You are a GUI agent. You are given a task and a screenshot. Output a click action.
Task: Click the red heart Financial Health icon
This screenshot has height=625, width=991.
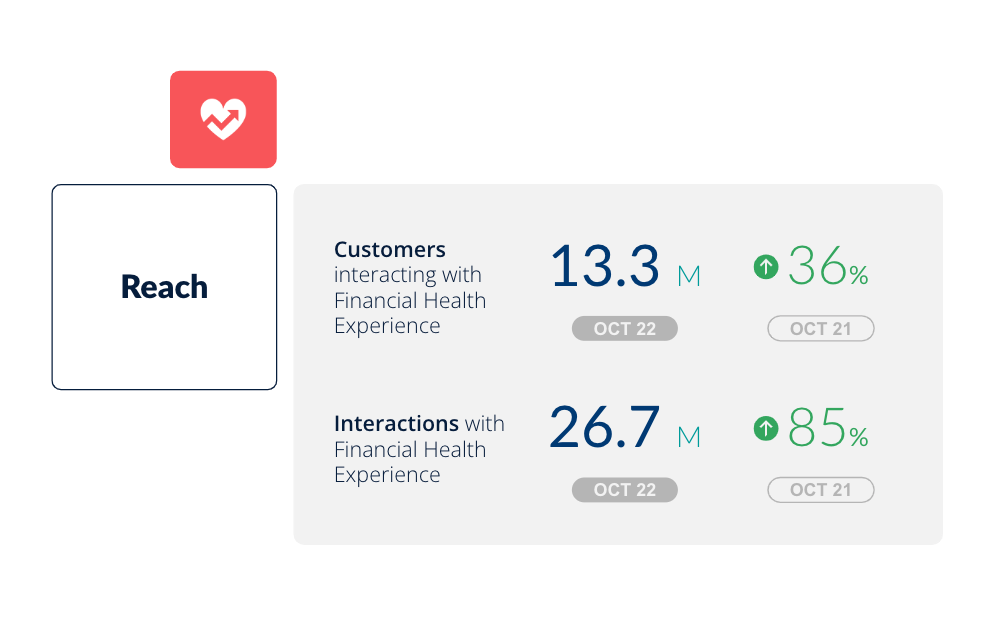point(223,119)
